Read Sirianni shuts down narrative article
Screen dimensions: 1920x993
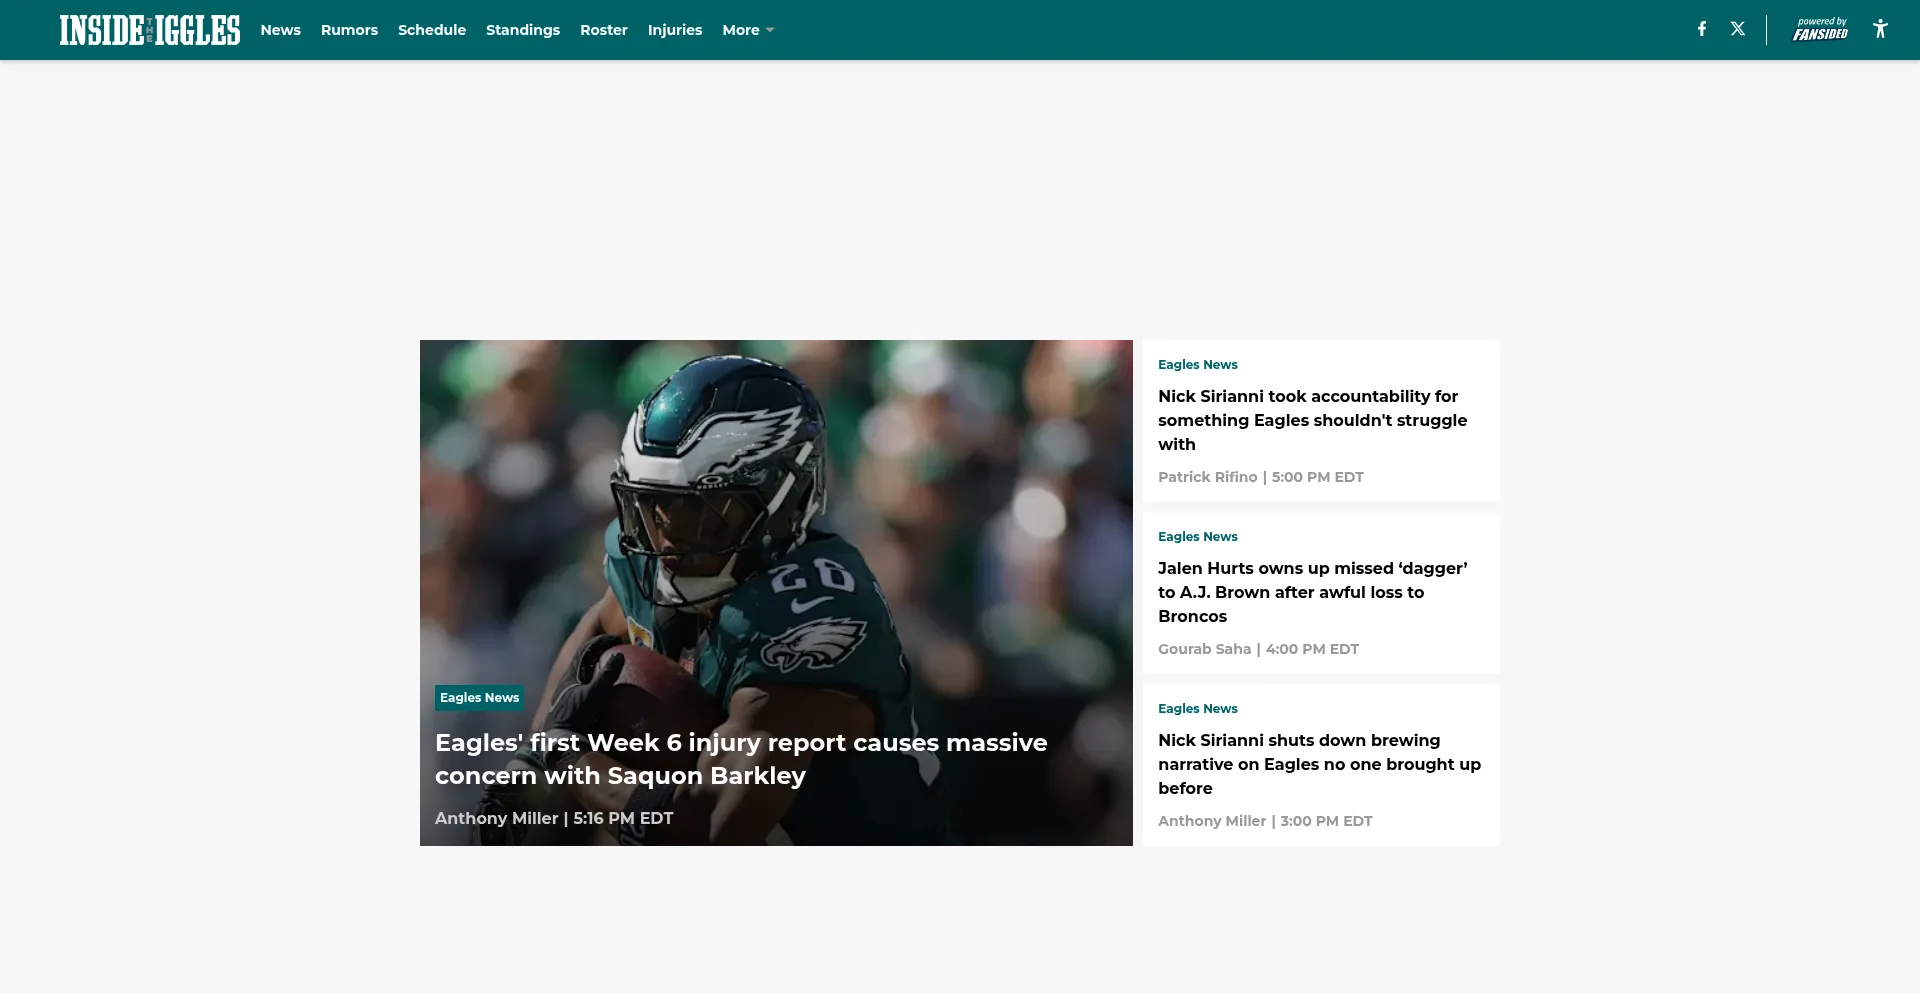click(x=1318, y=764)
